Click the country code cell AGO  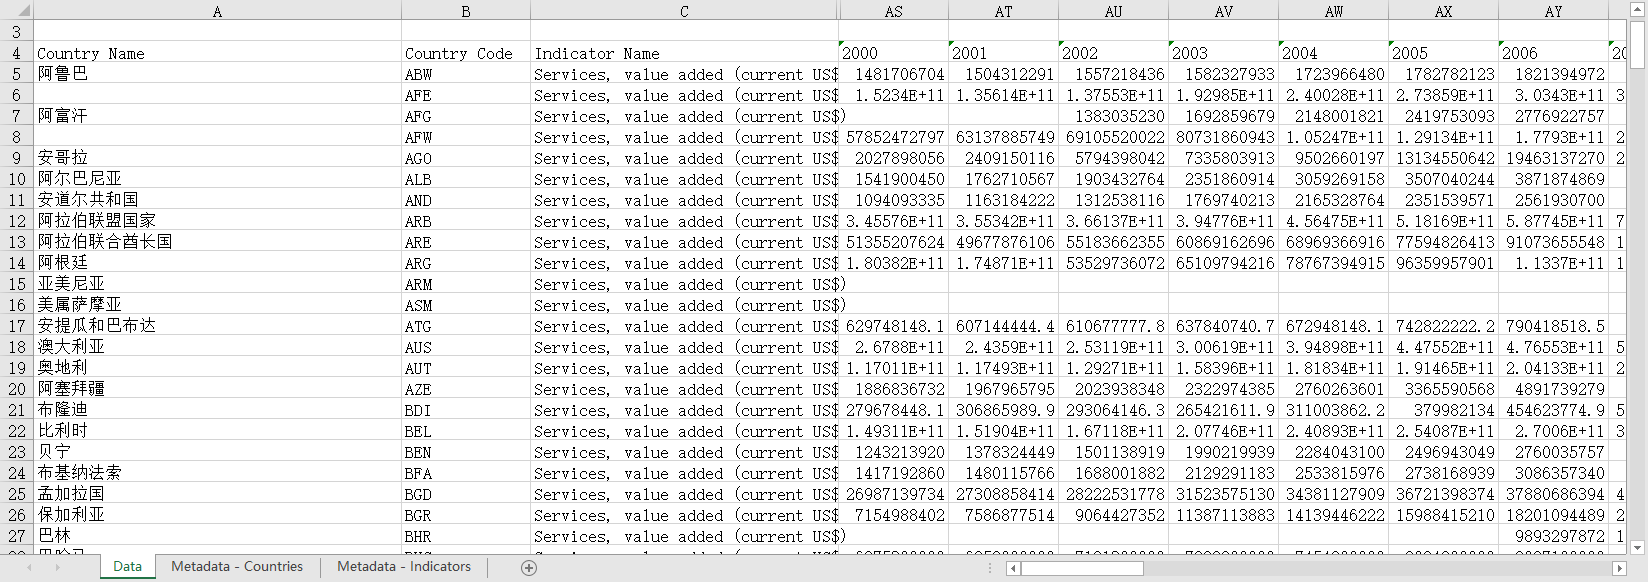tap(466, 158)
